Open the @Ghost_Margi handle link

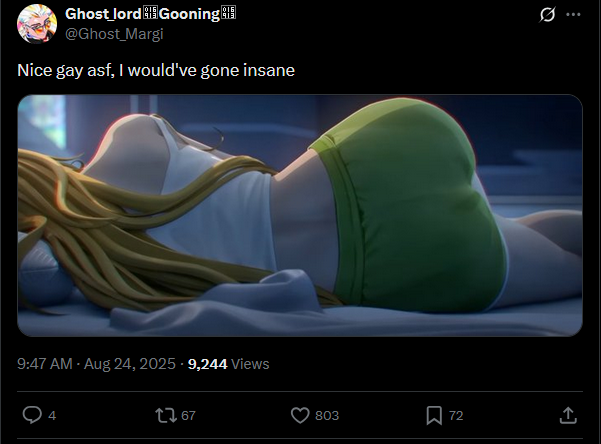114,34
